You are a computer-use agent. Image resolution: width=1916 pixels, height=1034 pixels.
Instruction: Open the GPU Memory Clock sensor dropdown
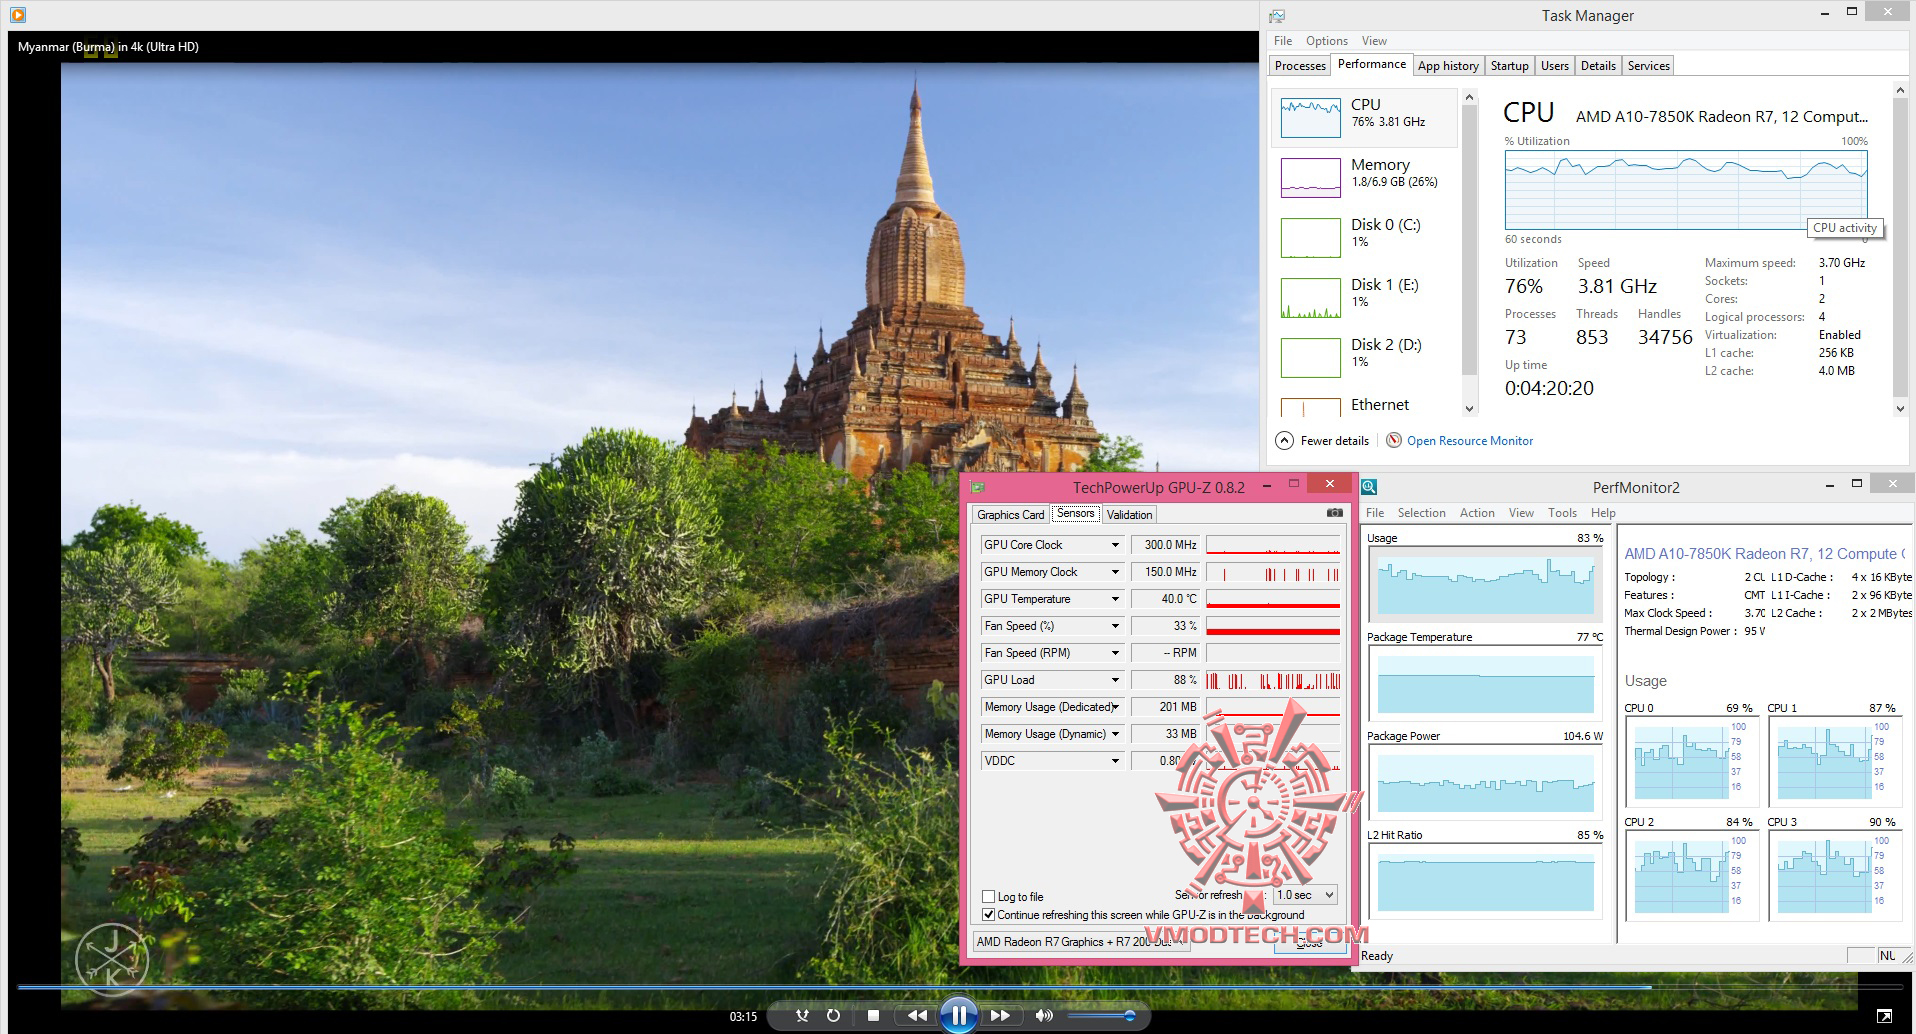pyautogui.click(x=1115, y=572)
